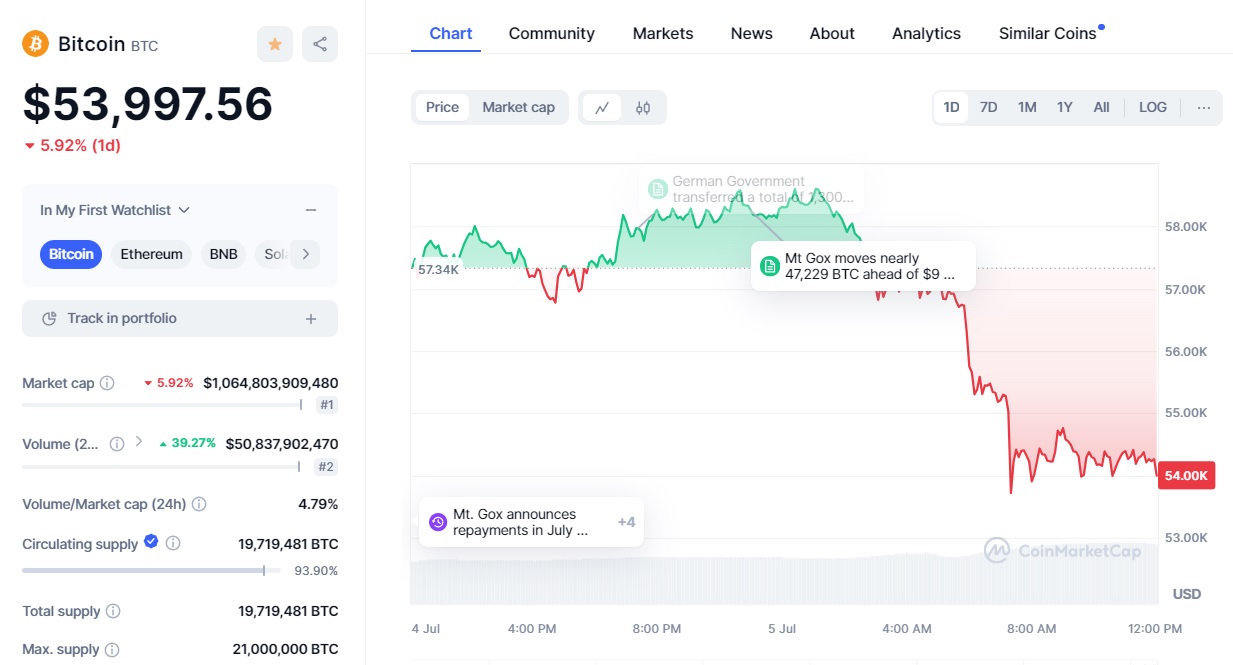1233x665 pixels.
Task: Click the 4.79% Volume/Market cap value
Action: [318, 504]
